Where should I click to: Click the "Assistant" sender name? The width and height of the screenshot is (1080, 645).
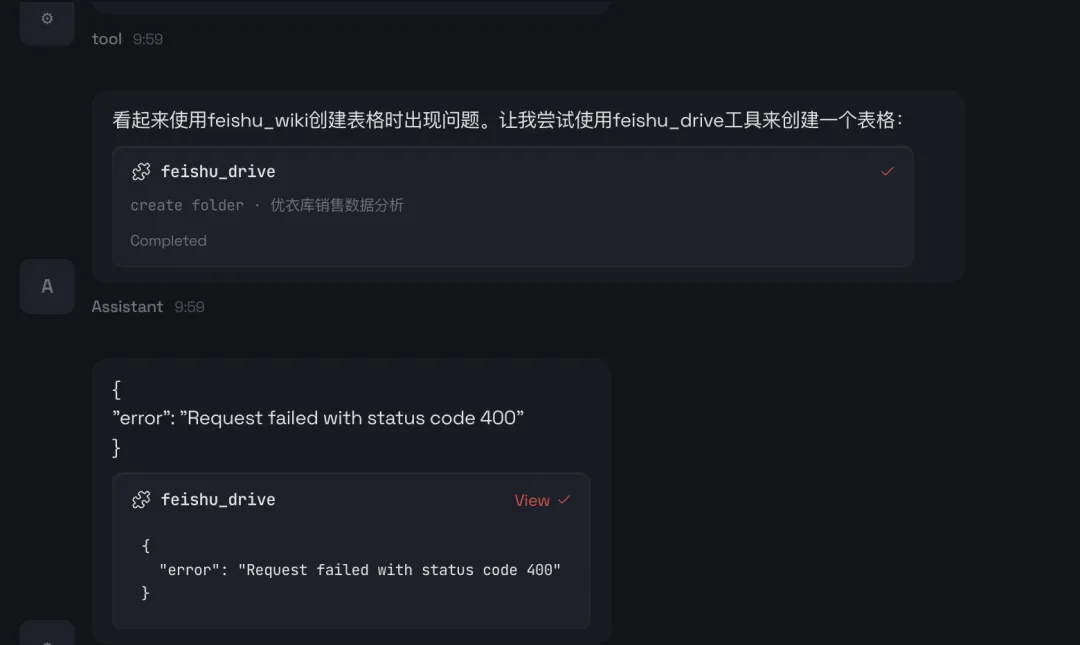click(x=127, y=307)
